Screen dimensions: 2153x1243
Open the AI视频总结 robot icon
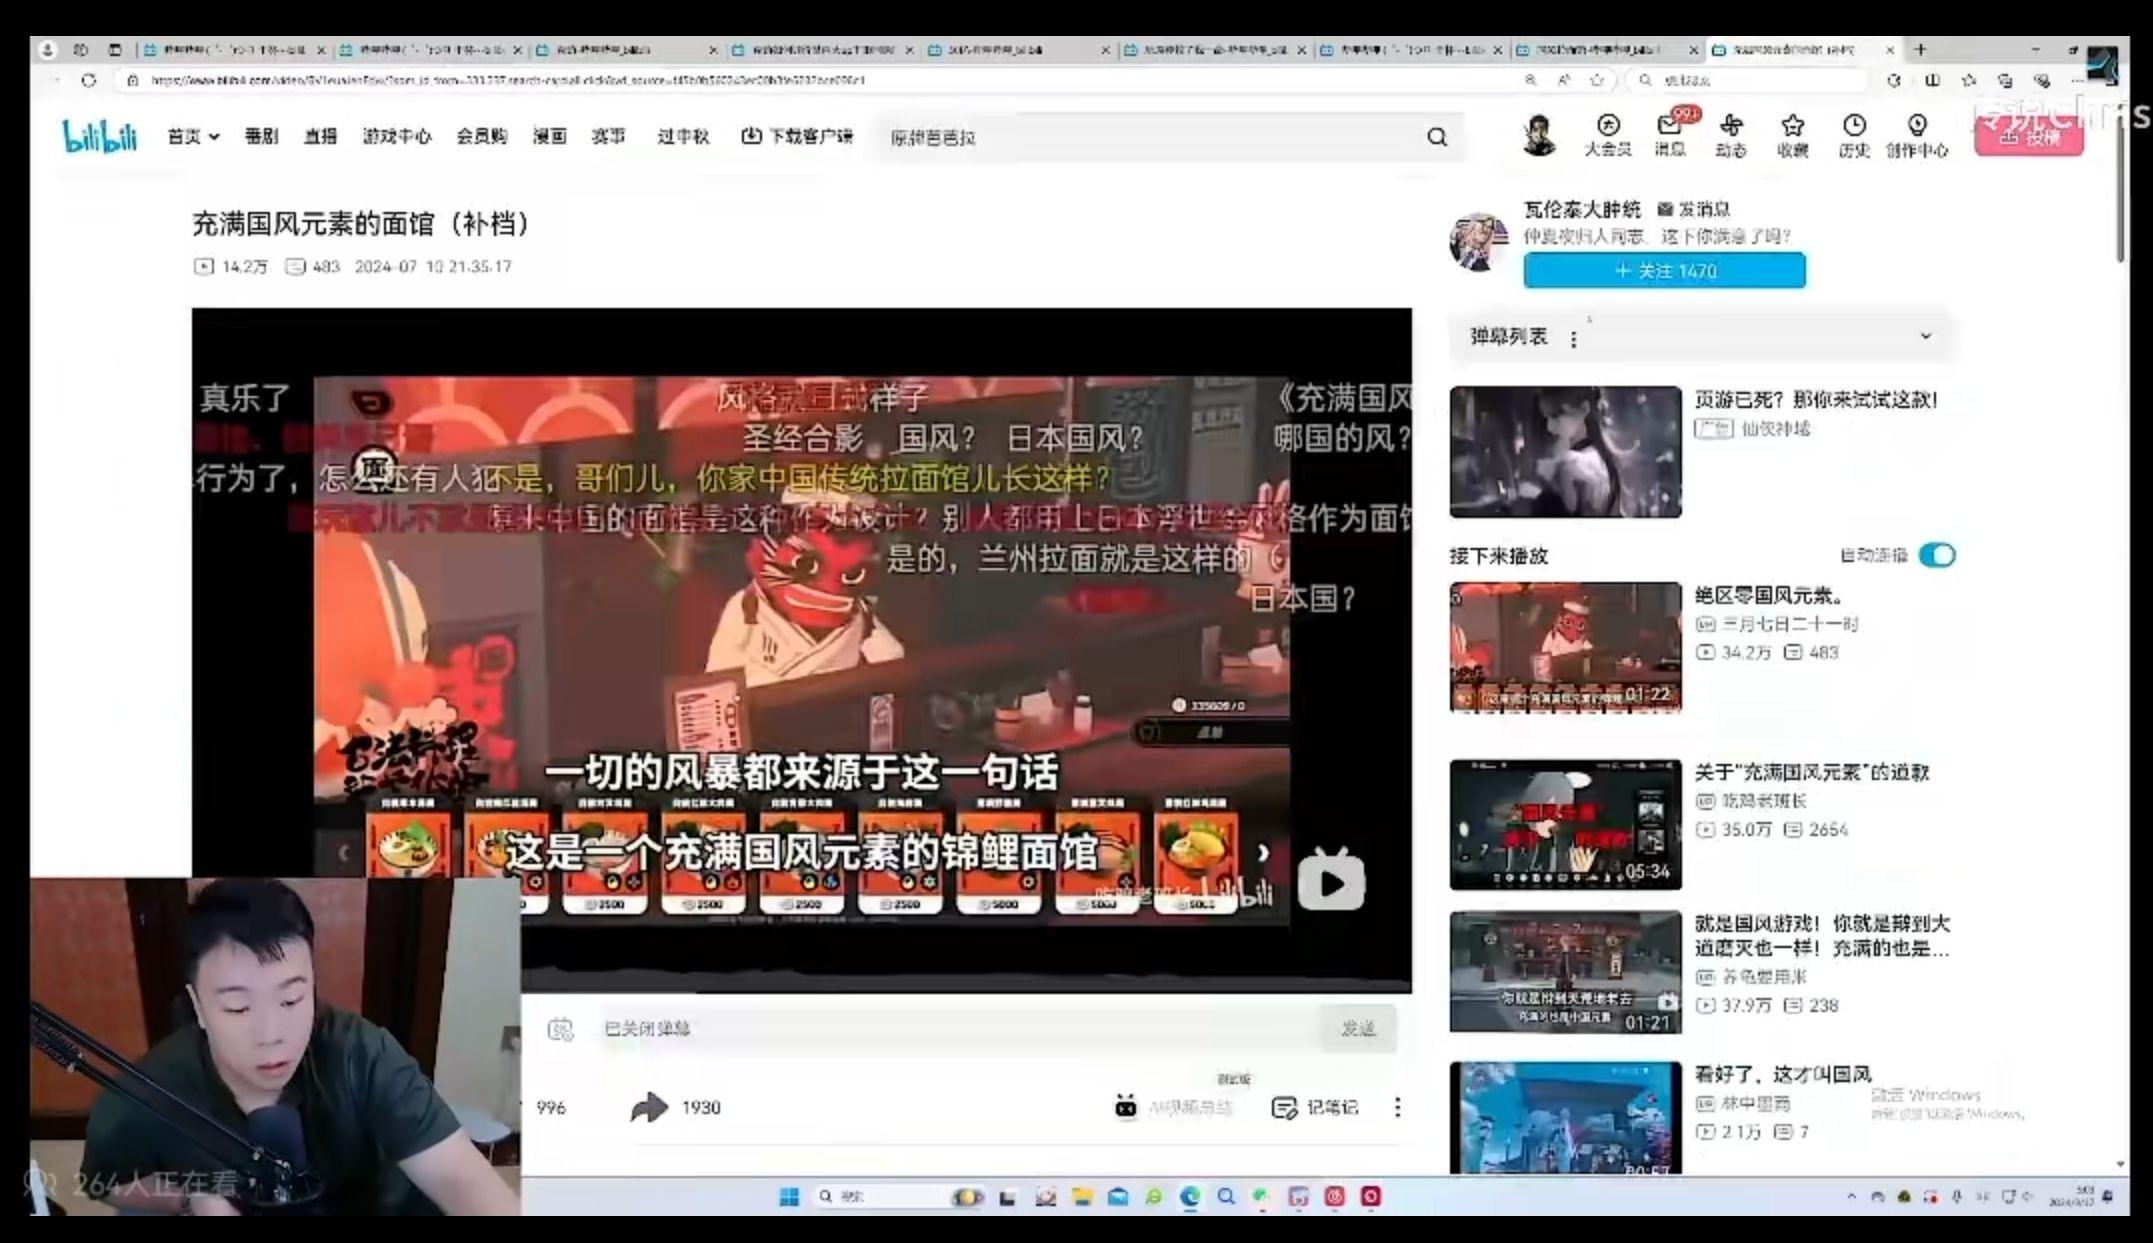coord(1126,1107)
